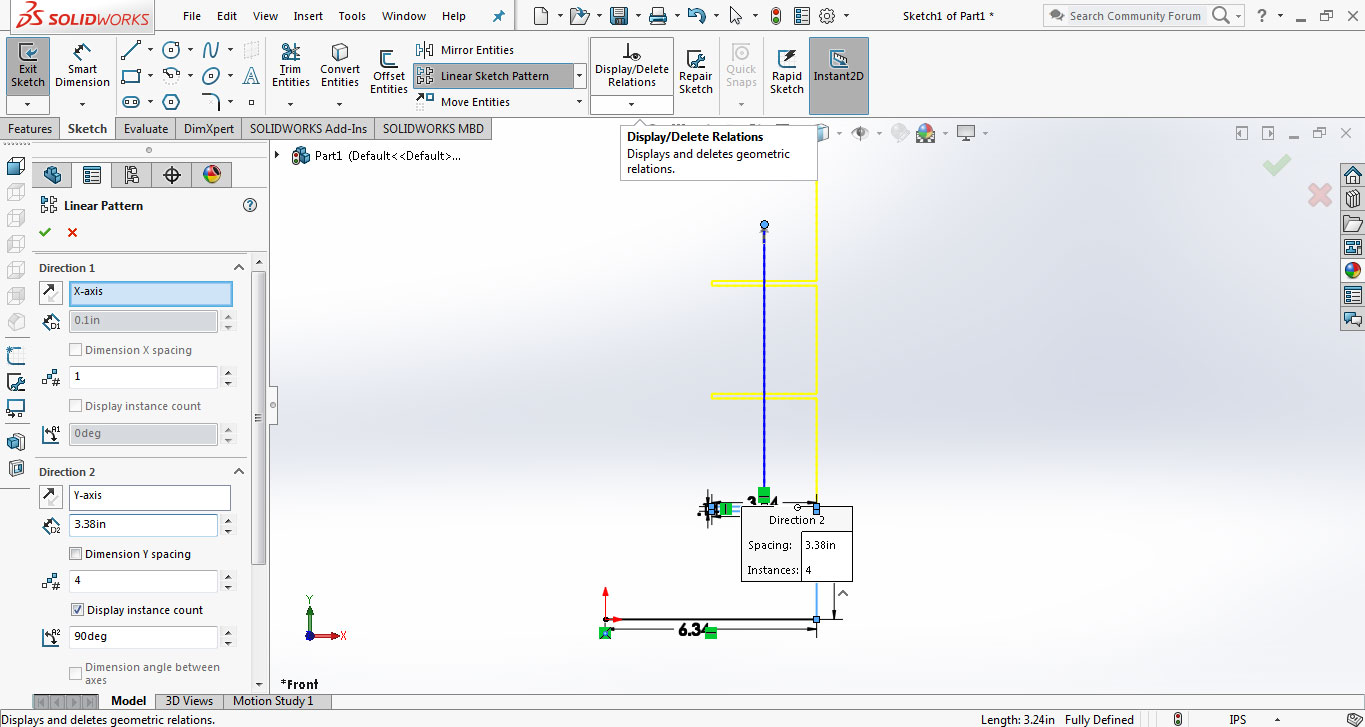
Task: Open the FeatureManager Design Tree tab
Action: (52, 175)
